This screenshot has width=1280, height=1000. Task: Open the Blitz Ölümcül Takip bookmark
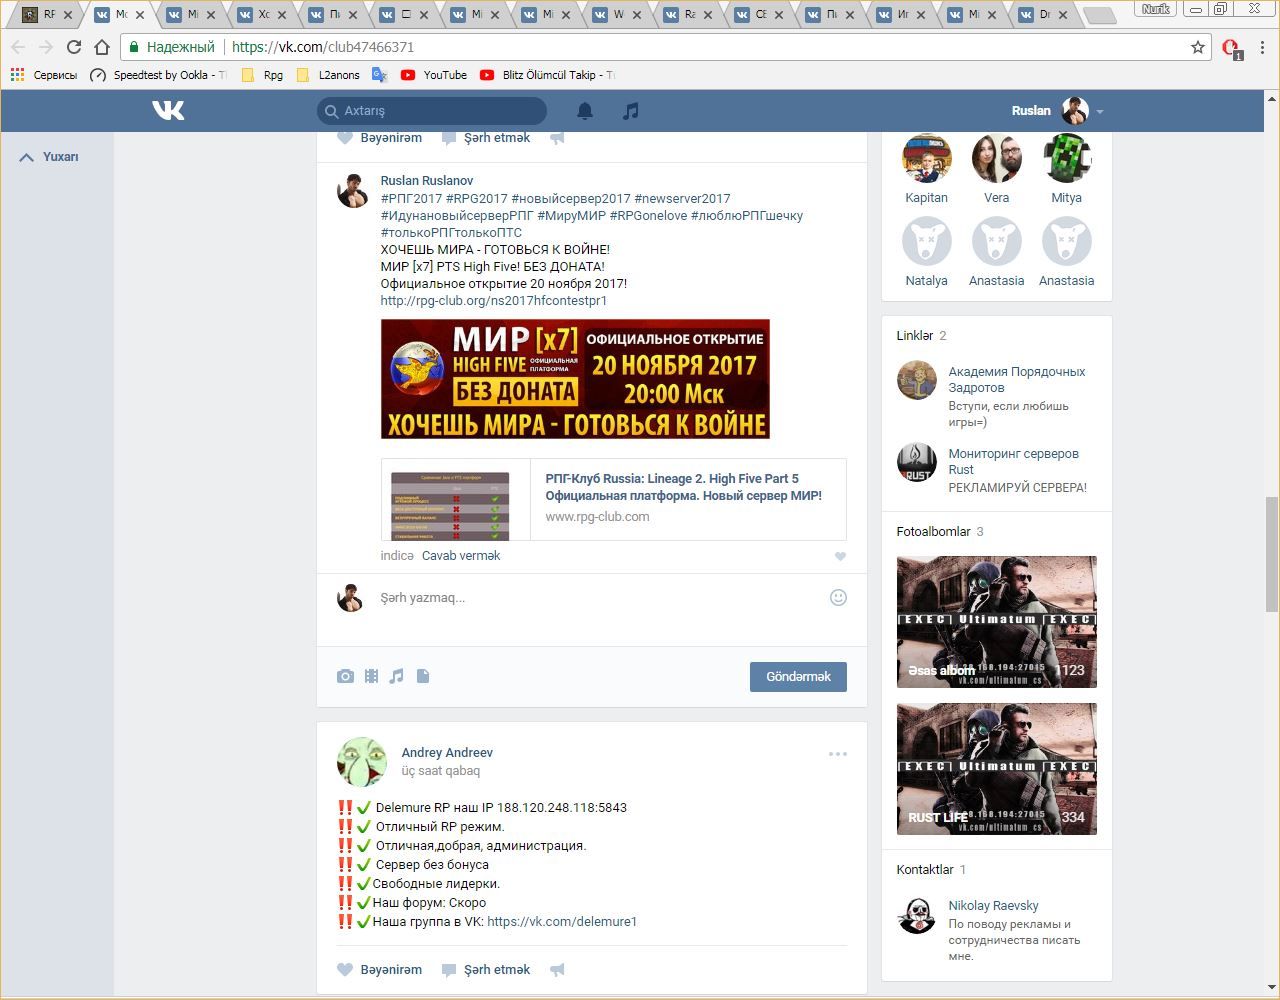click(x=547, y=75)
